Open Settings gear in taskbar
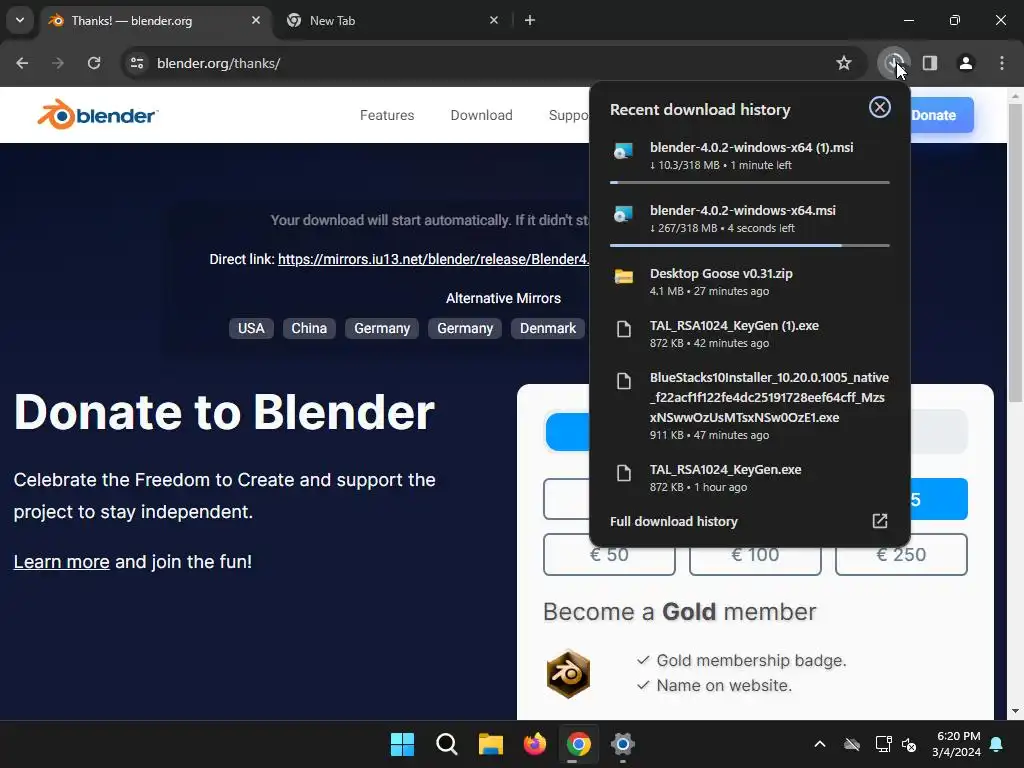This screenshot has height=768, width=1024. pos(622,744)
